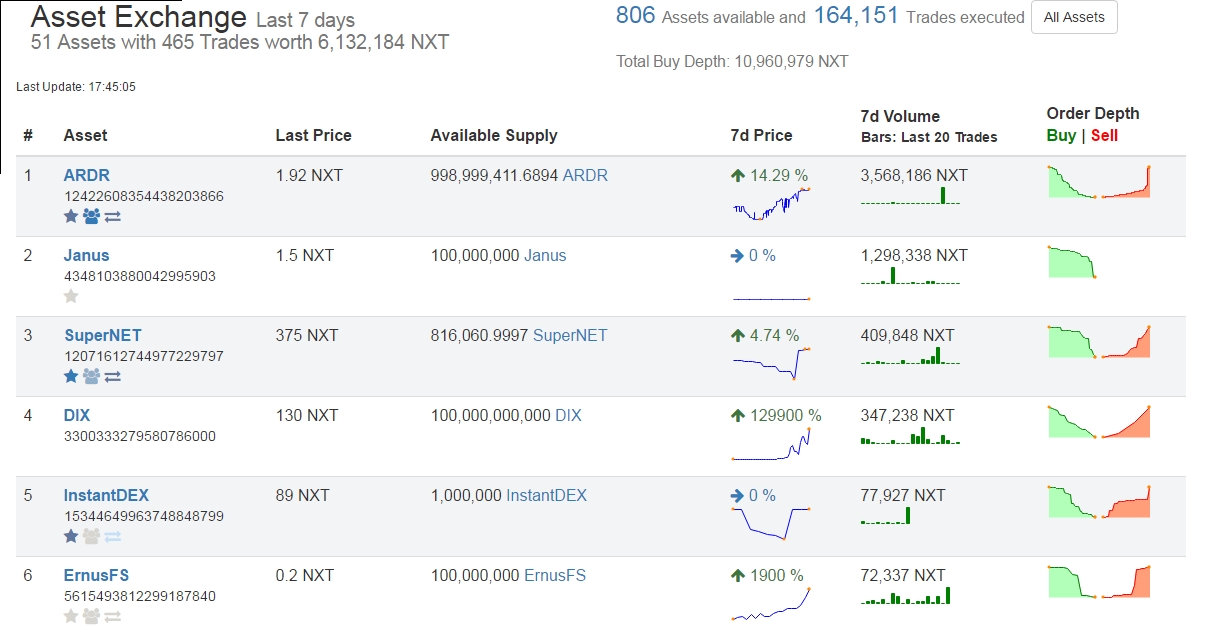The width and height of the screenshot is (1217, 634).
Task: Click the Janus volume bars chart
Action: pyautogui.click(x=910, y=275)
